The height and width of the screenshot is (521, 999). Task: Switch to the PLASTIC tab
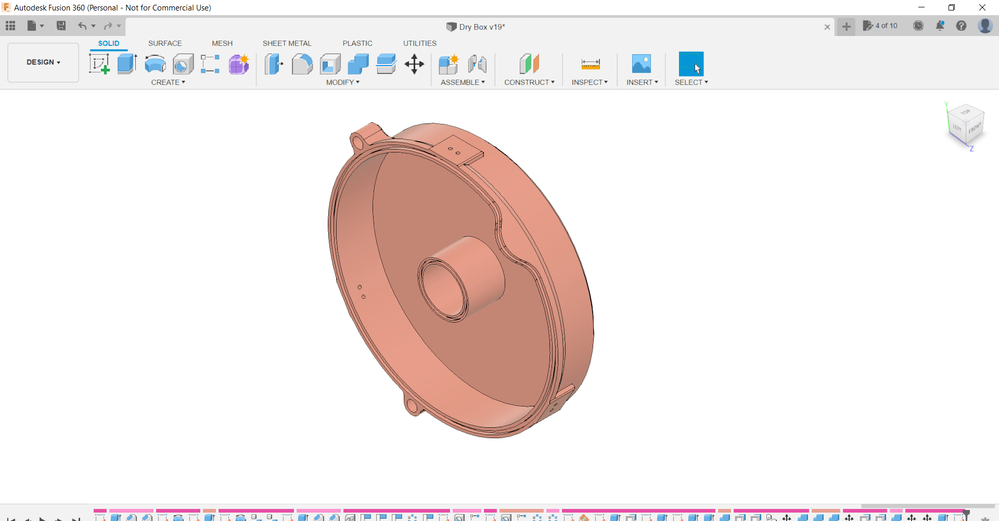357,43
